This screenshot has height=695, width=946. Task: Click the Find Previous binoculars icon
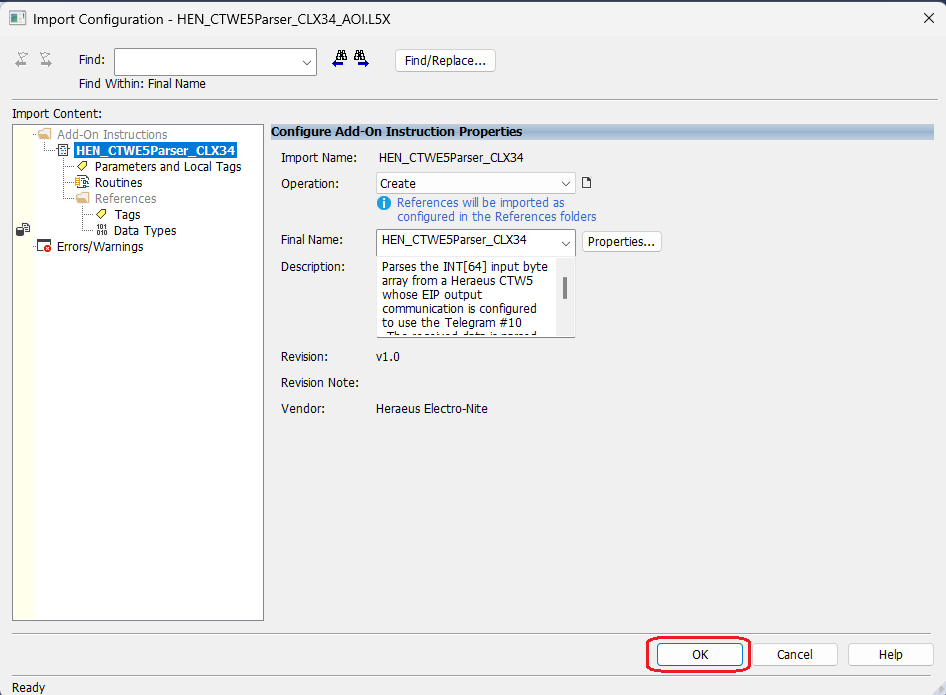(340, 59)
